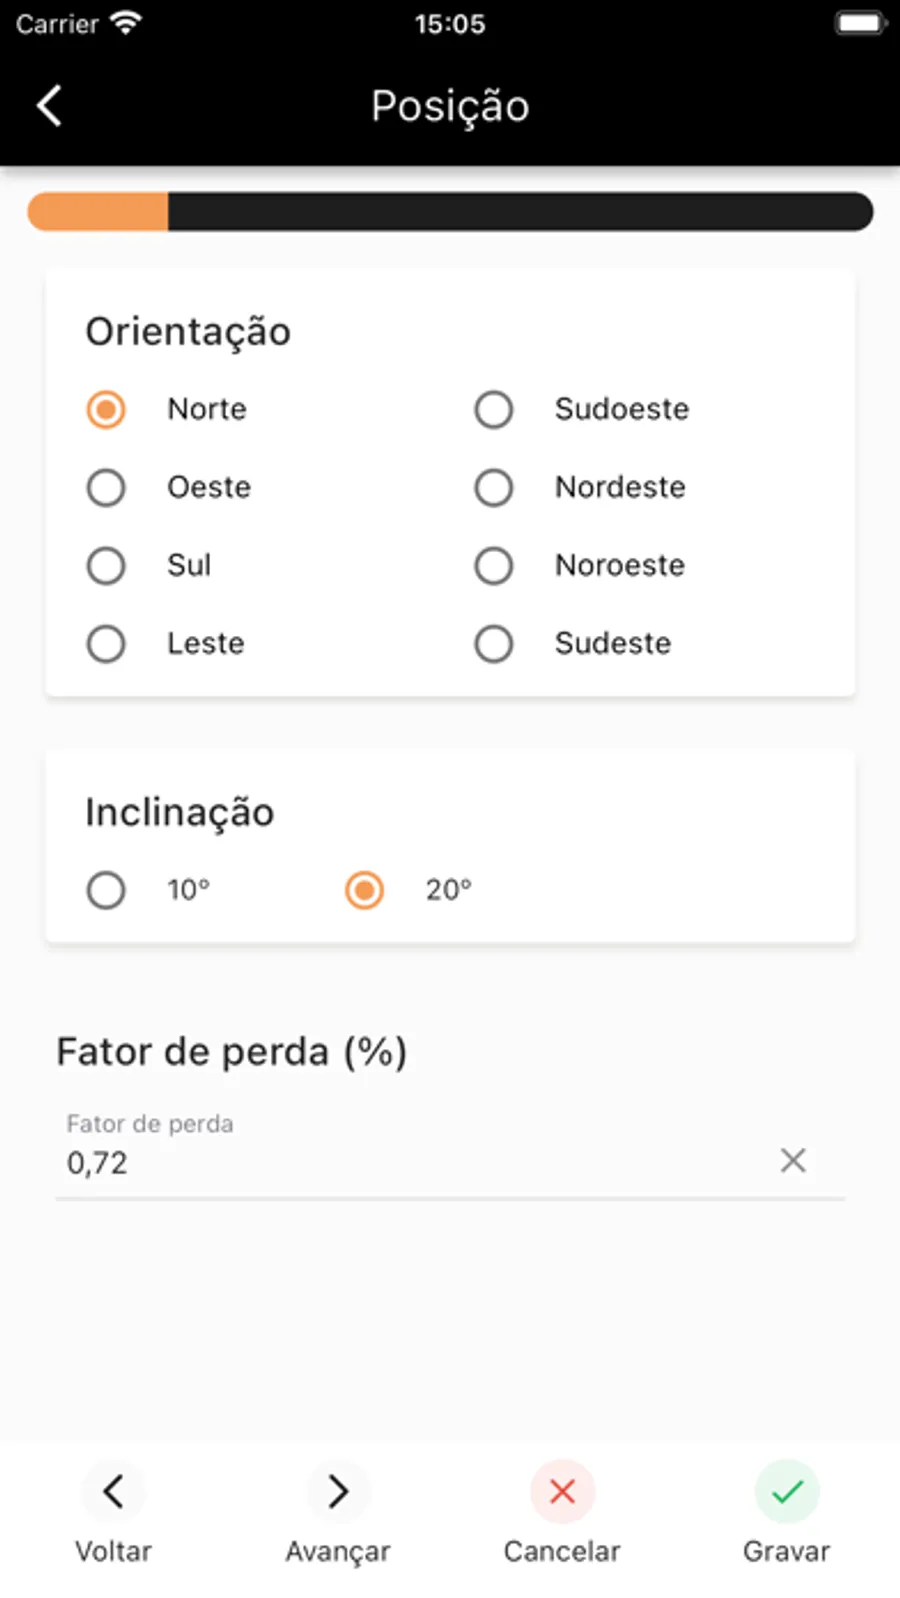Choose Leste orientation
This screenshot has width=900, height=1598.
click(106, 643)
